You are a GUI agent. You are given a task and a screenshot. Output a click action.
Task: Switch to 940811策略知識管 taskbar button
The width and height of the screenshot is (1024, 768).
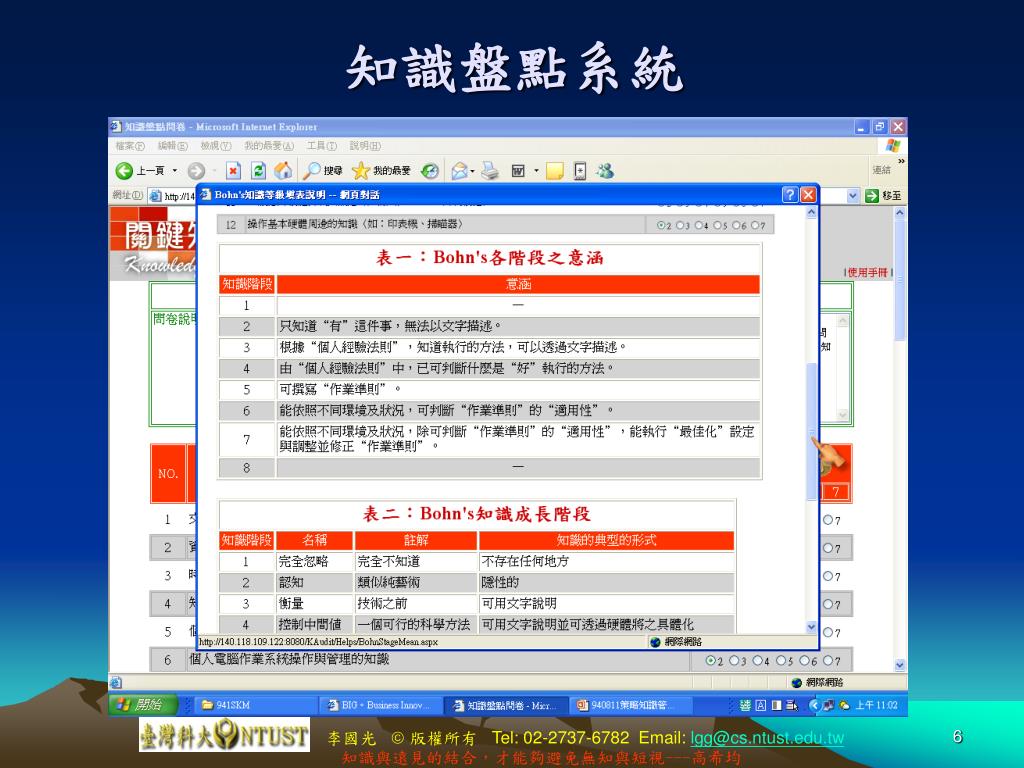631,705
